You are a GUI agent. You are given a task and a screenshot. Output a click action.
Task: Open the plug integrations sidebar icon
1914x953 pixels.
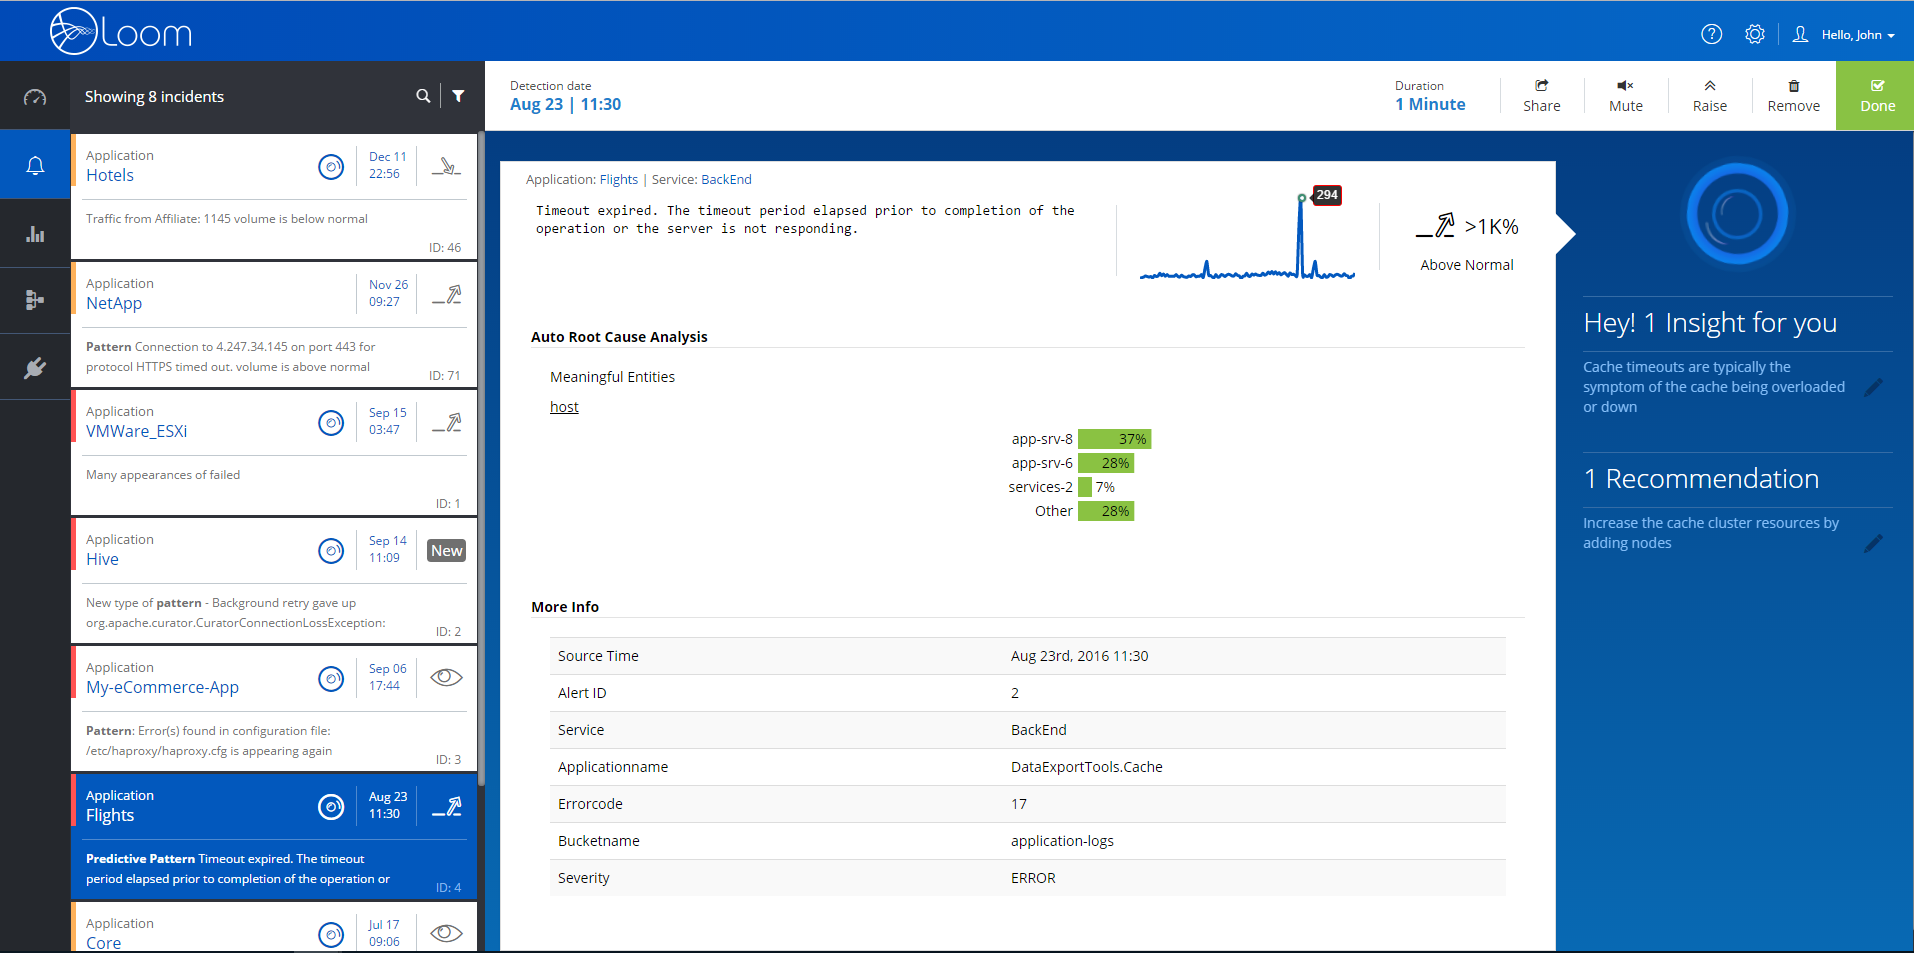pyautogui.click(x=35, y=368)
